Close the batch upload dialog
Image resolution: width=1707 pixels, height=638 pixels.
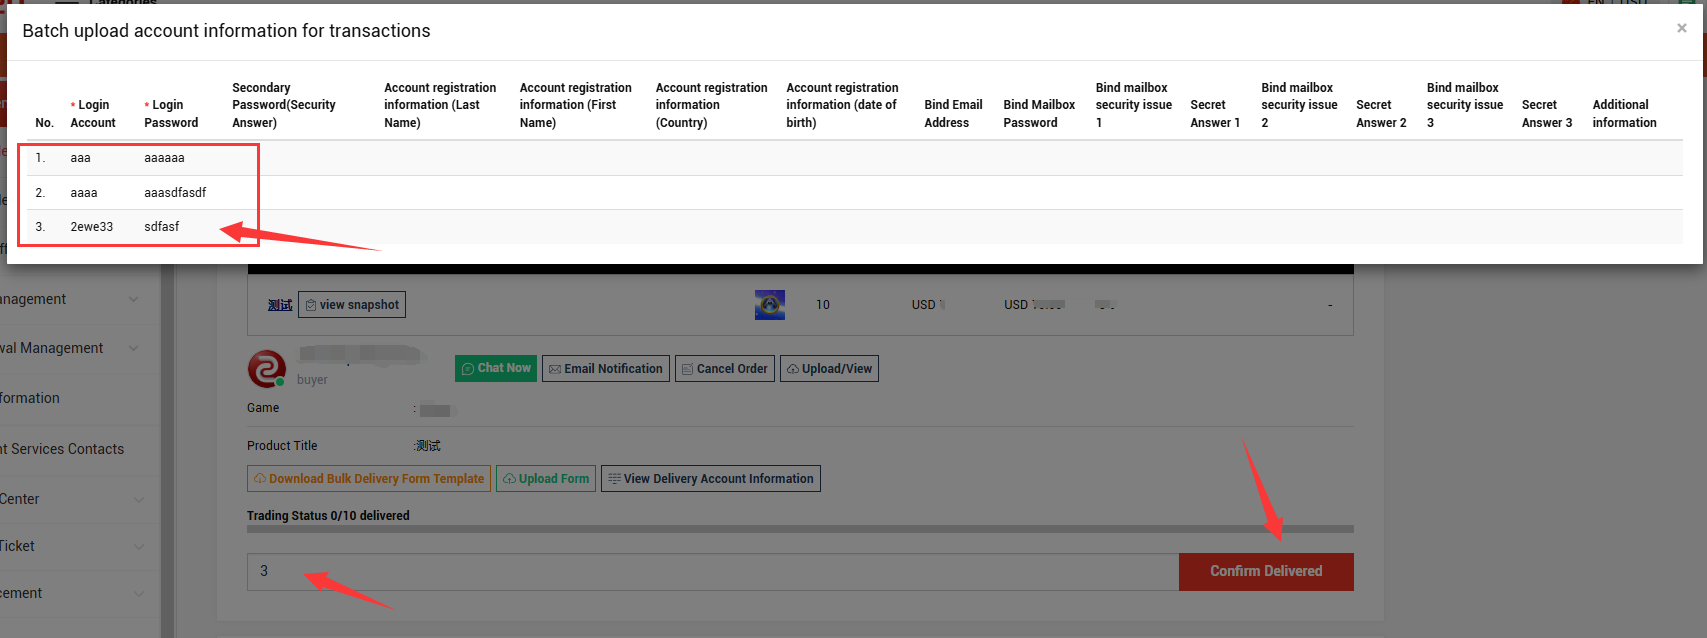1681,28
